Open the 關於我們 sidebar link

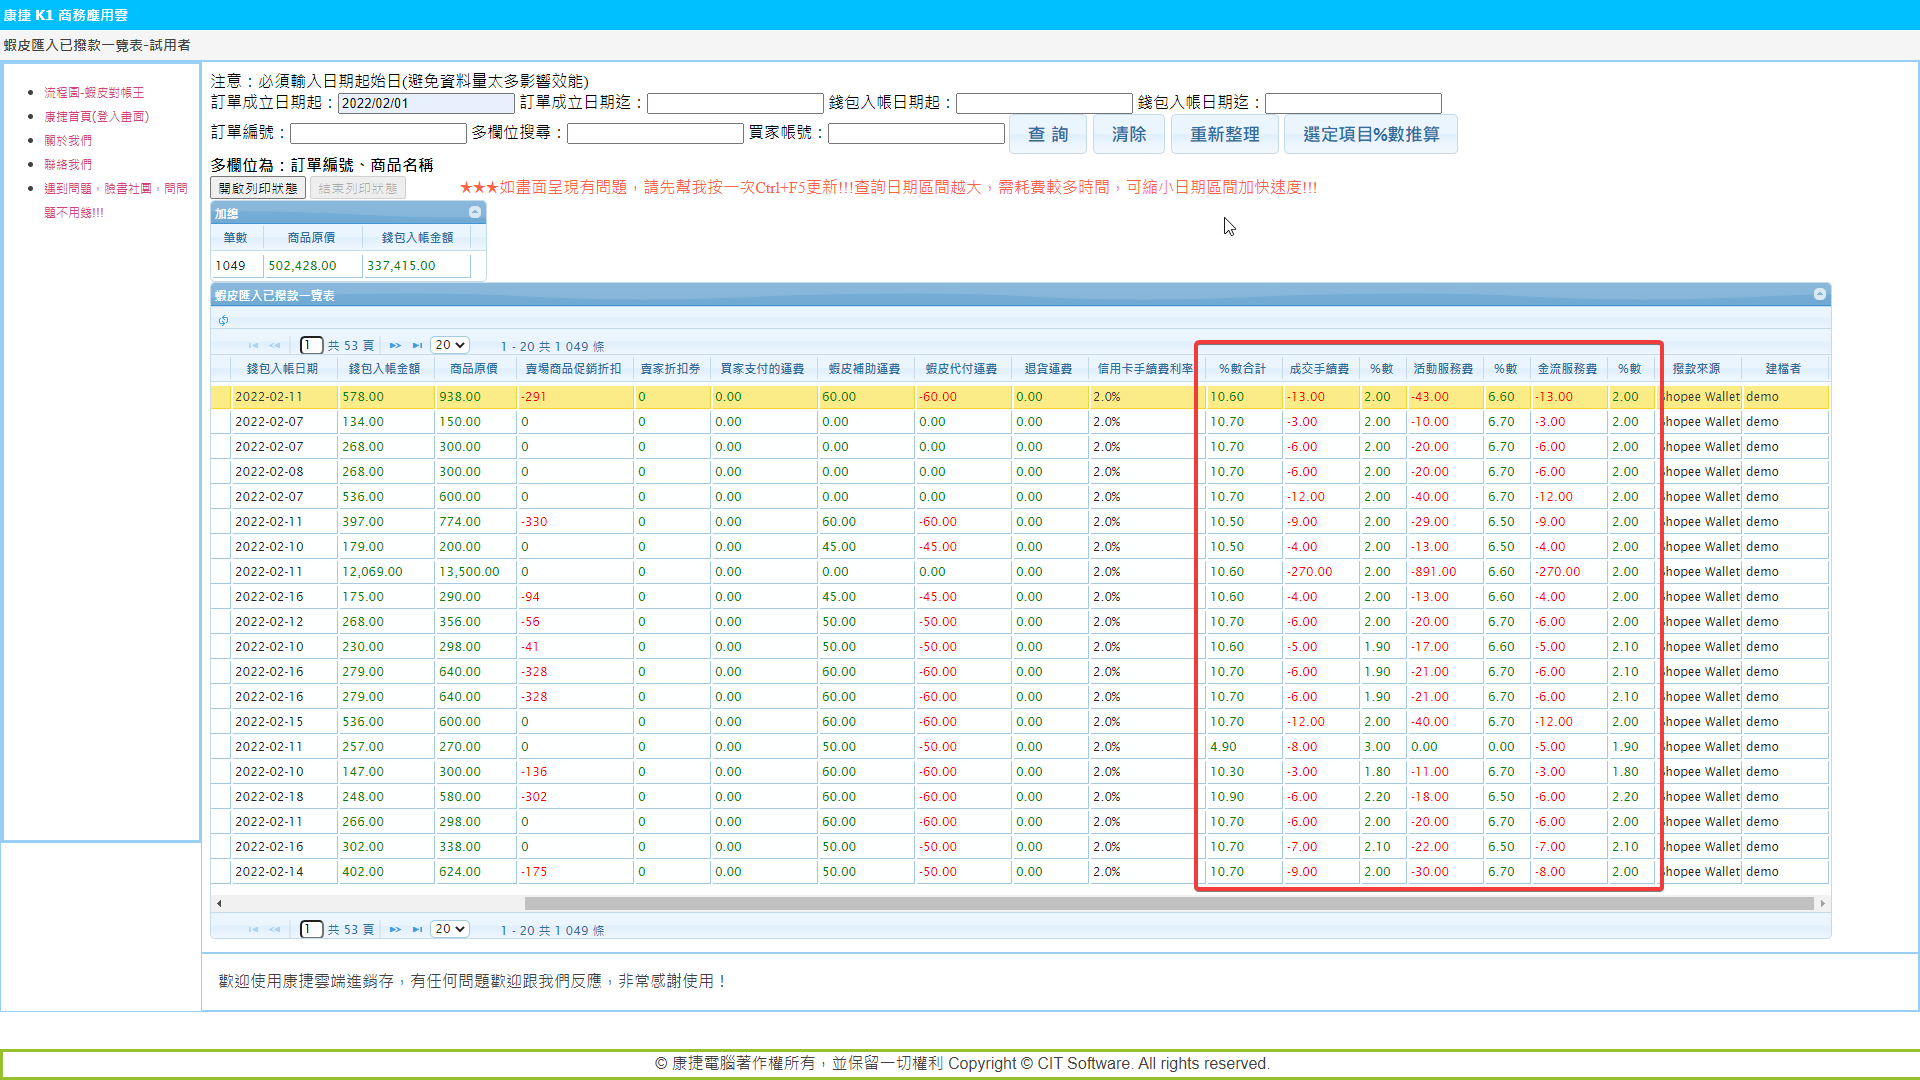tap(68, 140)
